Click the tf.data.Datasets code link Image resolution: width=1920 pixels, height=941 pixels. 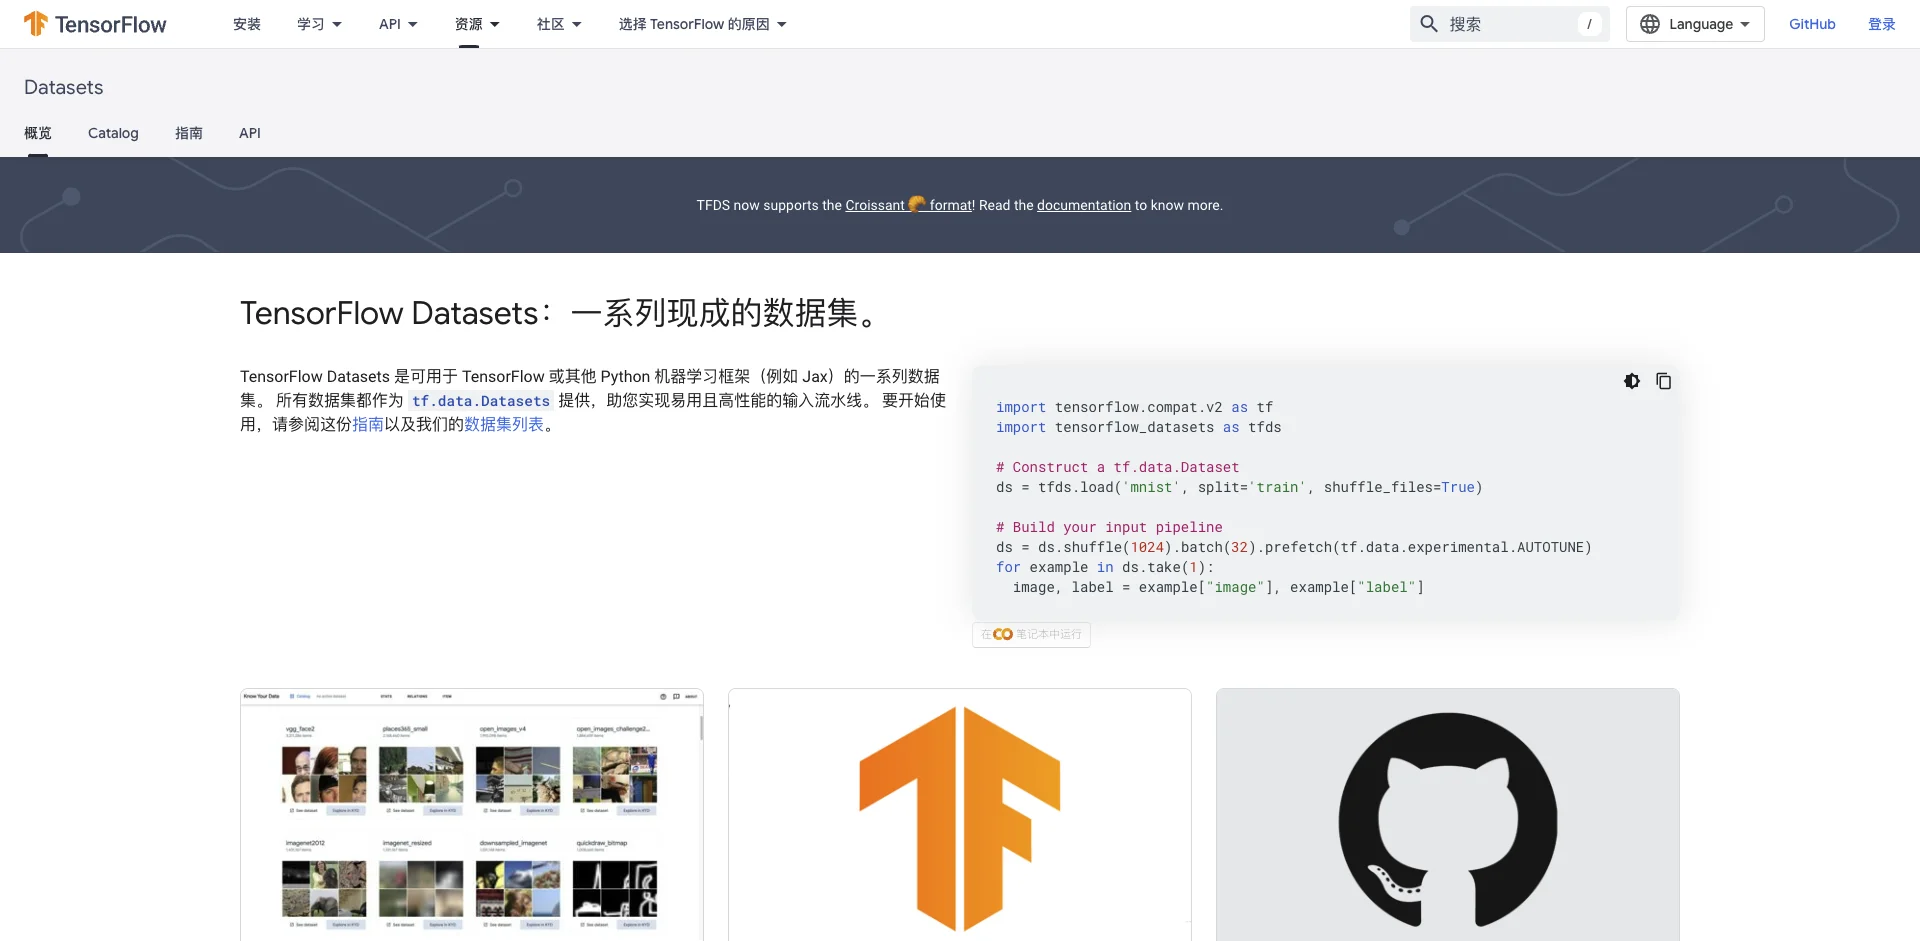point(481,401)
